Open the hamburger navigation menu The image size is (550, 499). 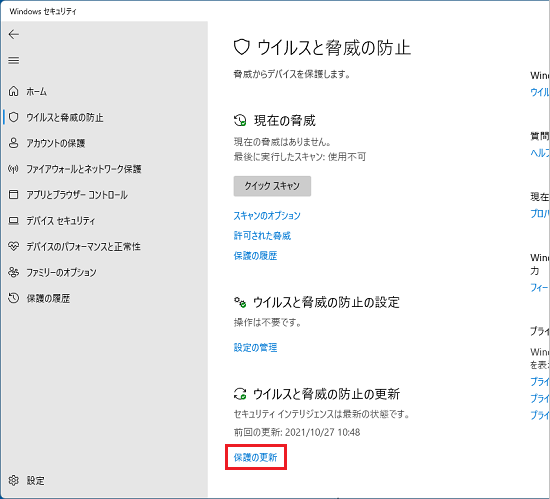[14, 60]
